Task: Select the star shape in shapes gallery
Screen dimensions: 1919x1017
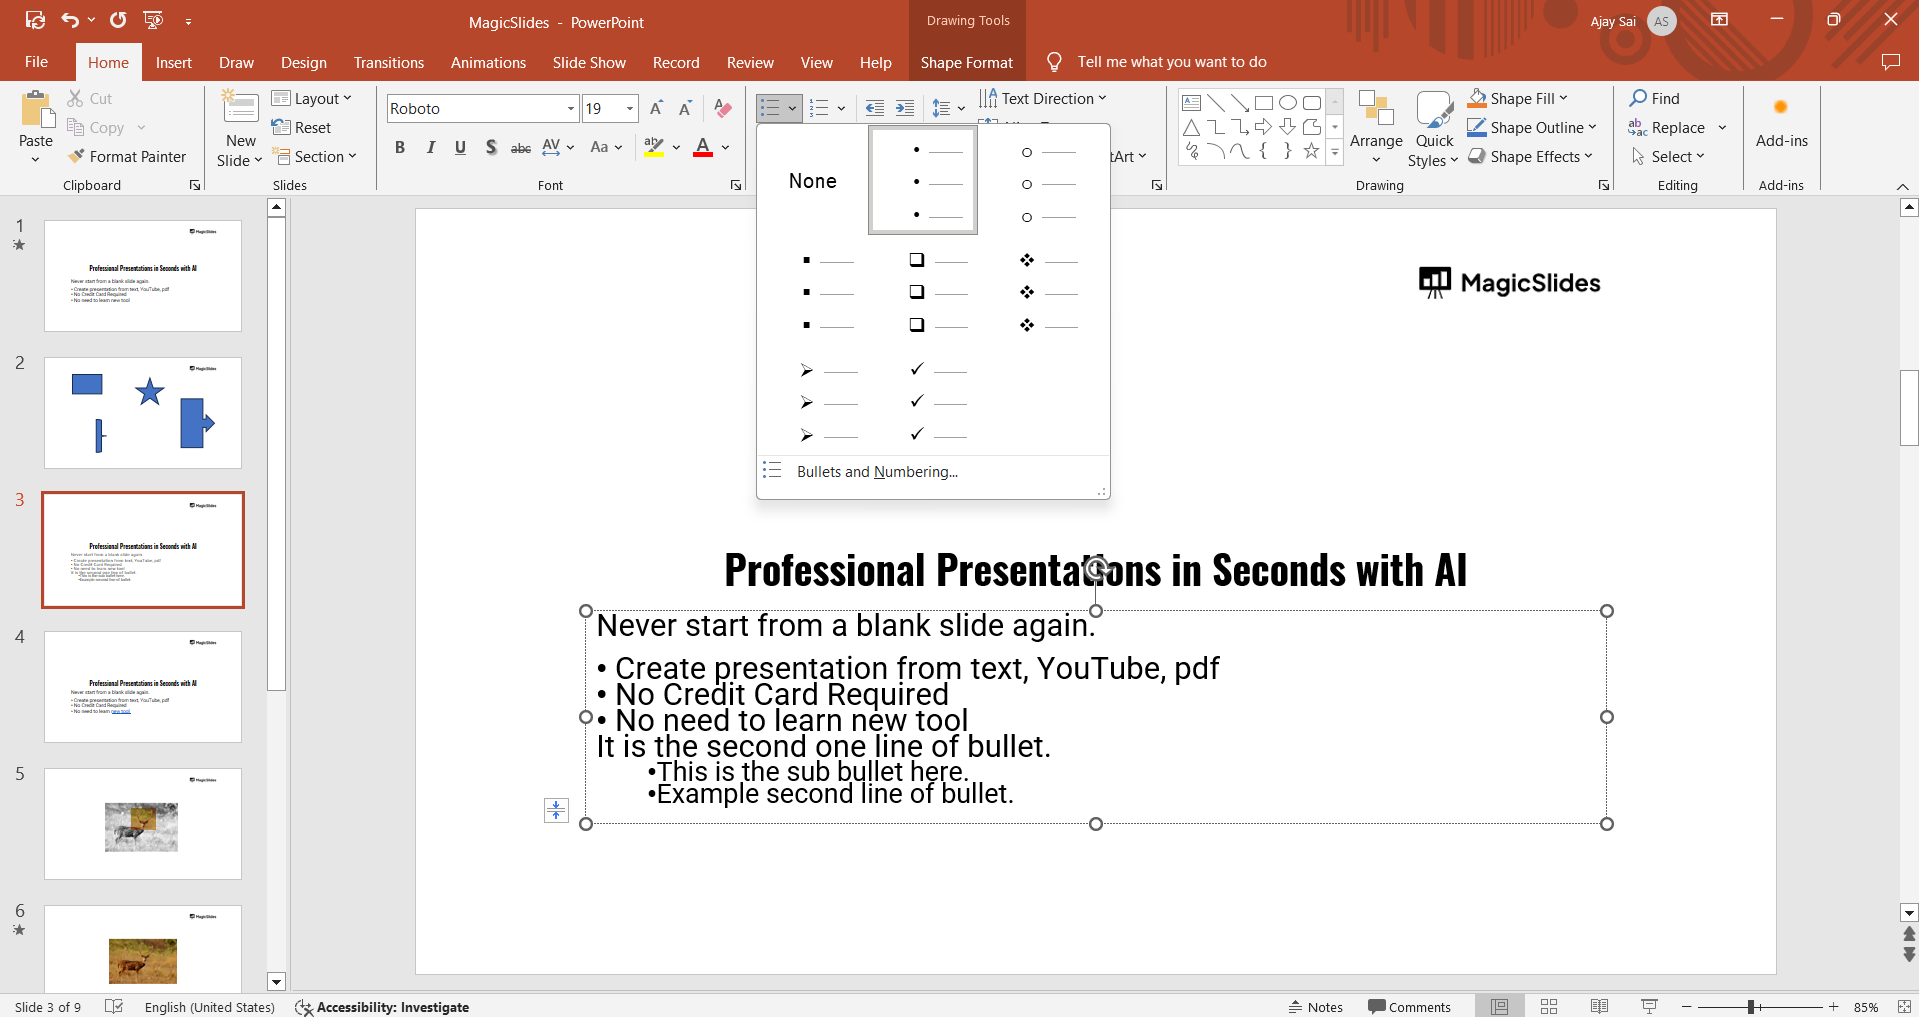Action: [1311, 151]
